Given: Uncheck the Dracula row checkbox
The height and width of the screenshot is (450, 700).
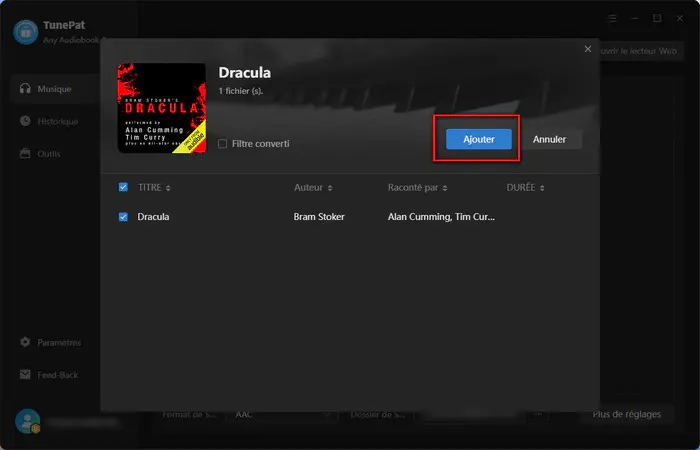Looking at the screenshot, I should [123, 217].
